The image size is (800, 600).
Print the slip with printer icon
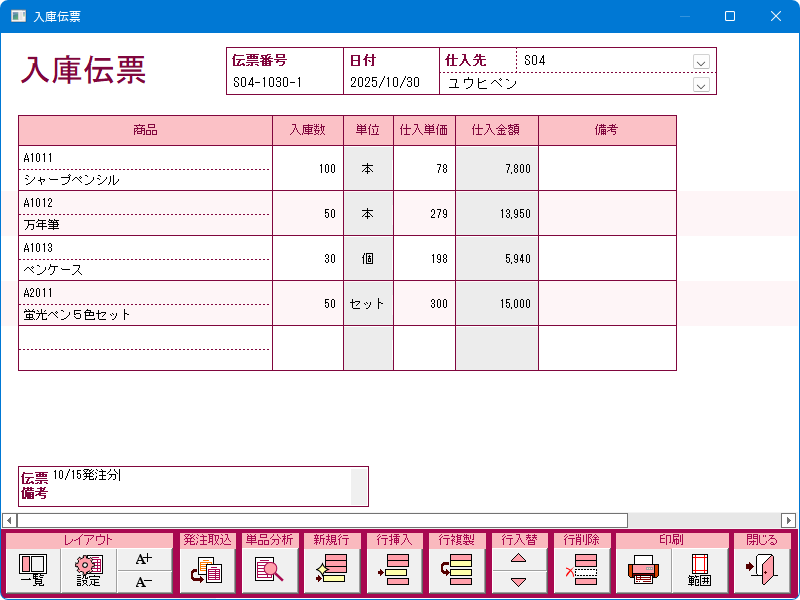tap(643, 571)
